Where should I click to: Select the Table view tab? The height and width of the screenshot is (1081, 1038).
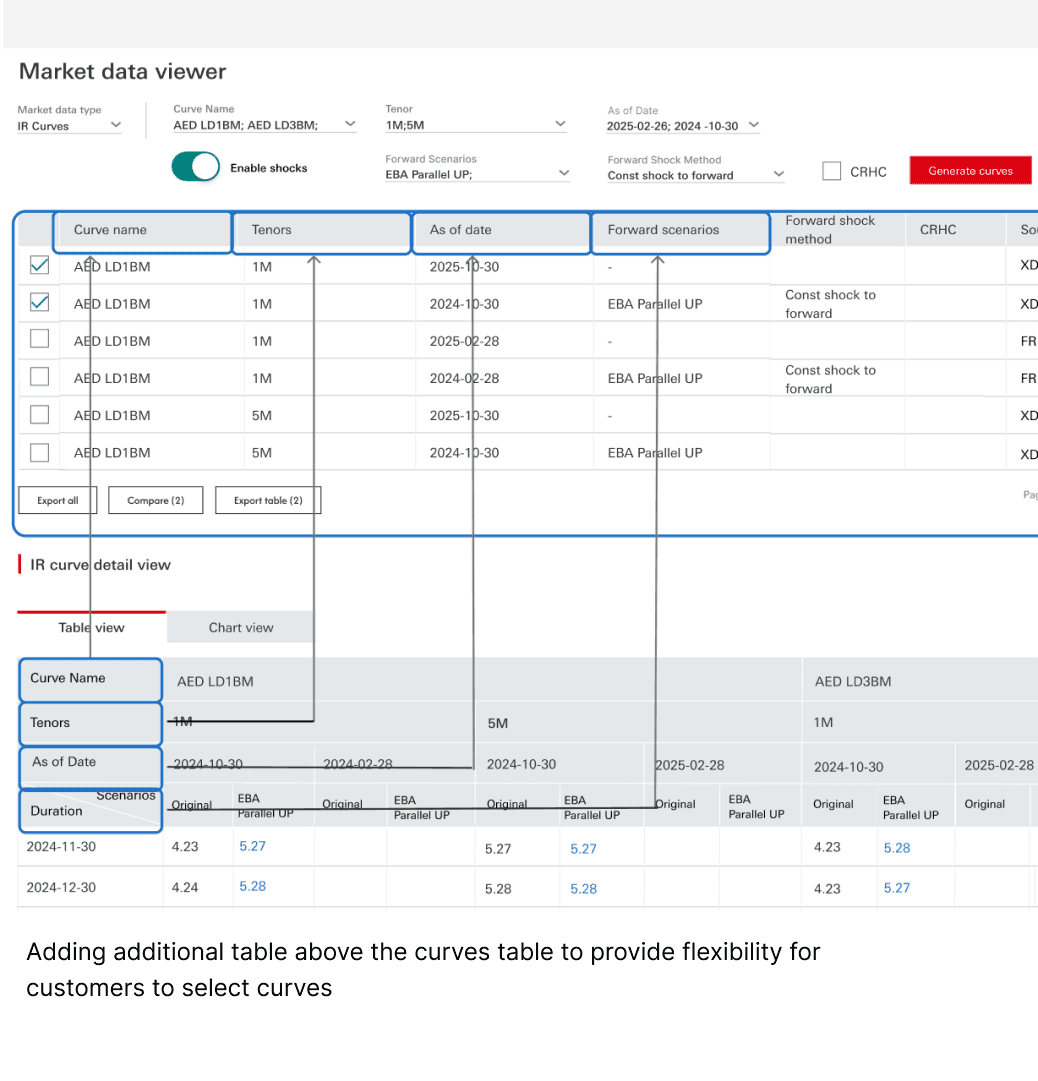[x=92, y=627]
